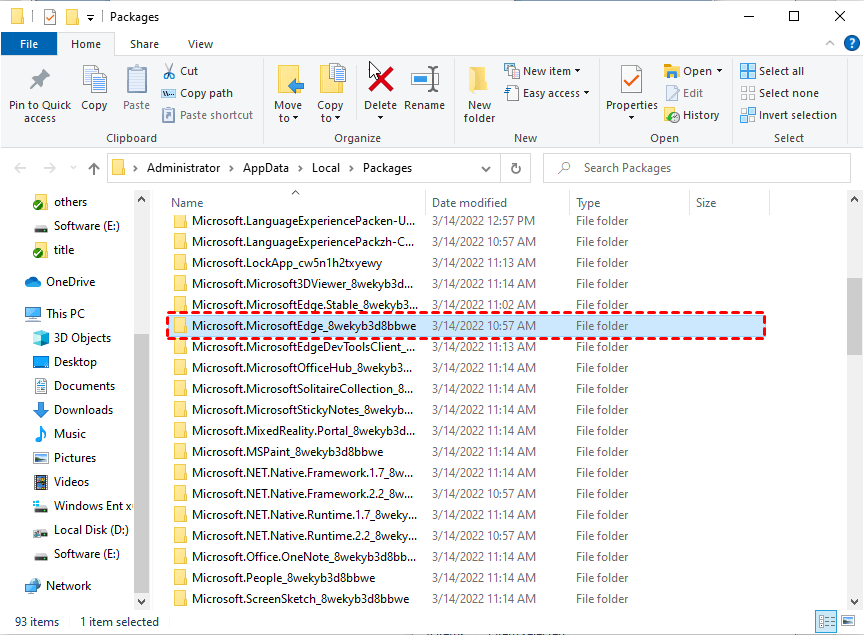864x635 pixels.
Task: Switch to the Home ribbon tab
Action: 86,44
